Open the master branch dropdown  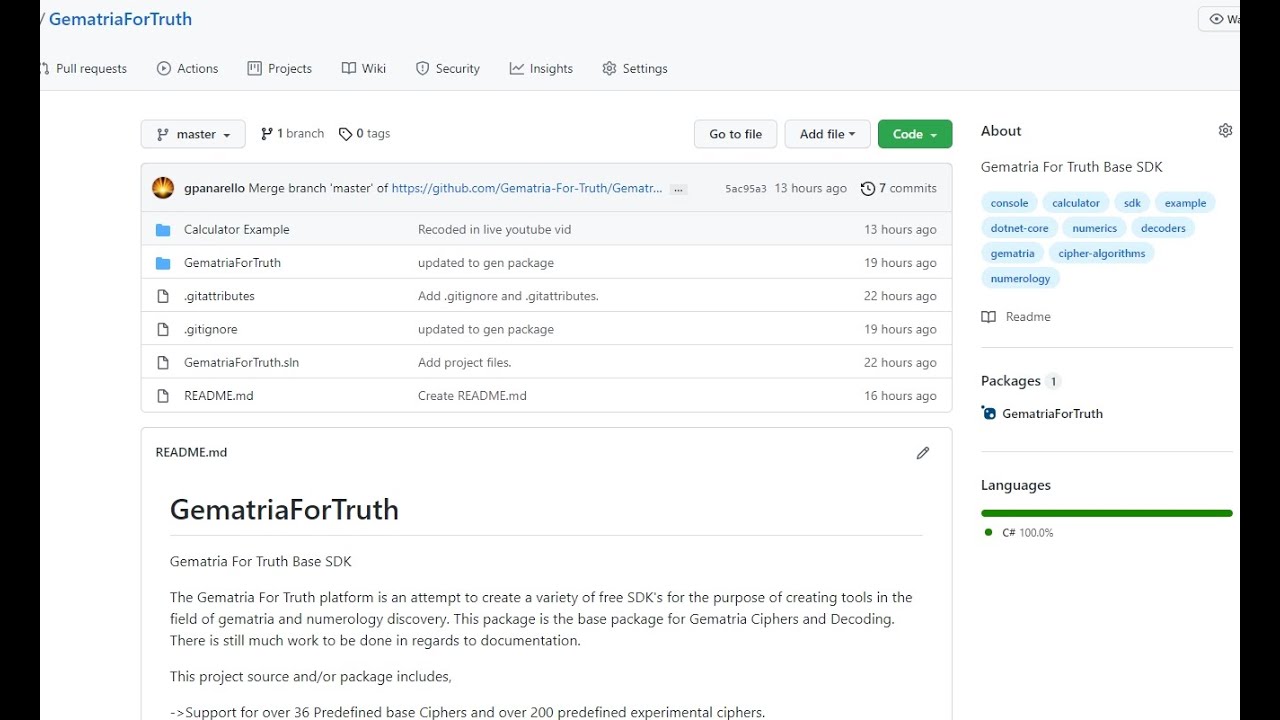coord(193,134)
